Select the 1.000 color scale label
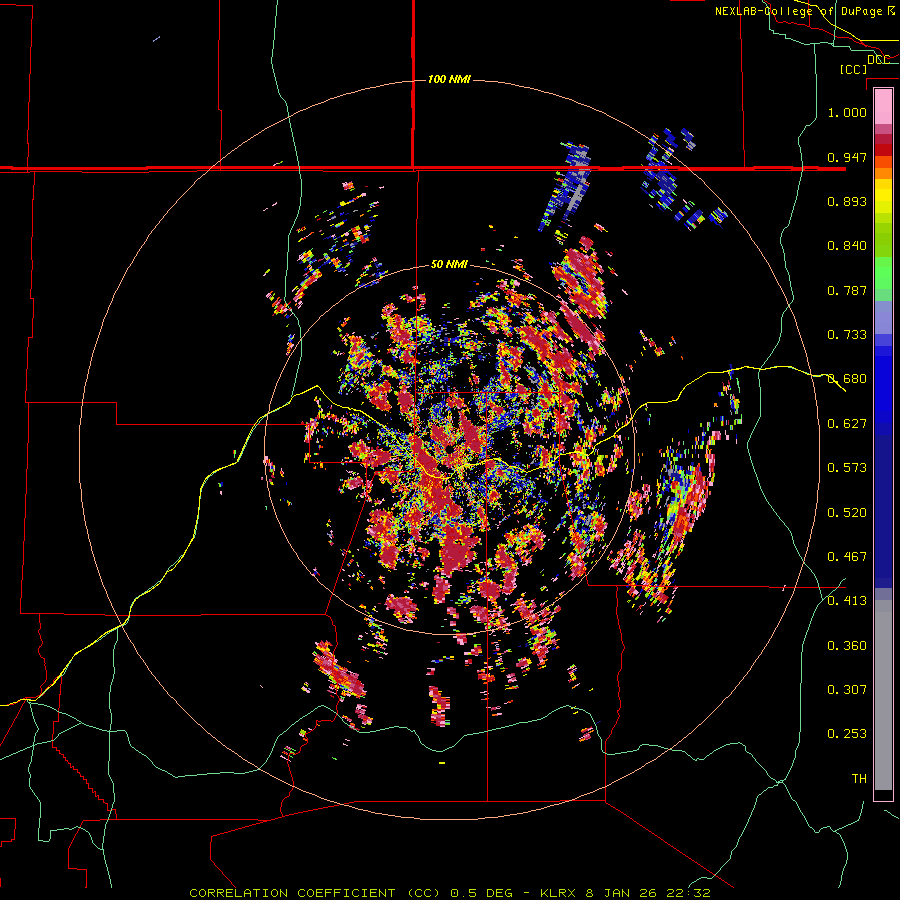The image size is (900, 900). coord(847,112)
